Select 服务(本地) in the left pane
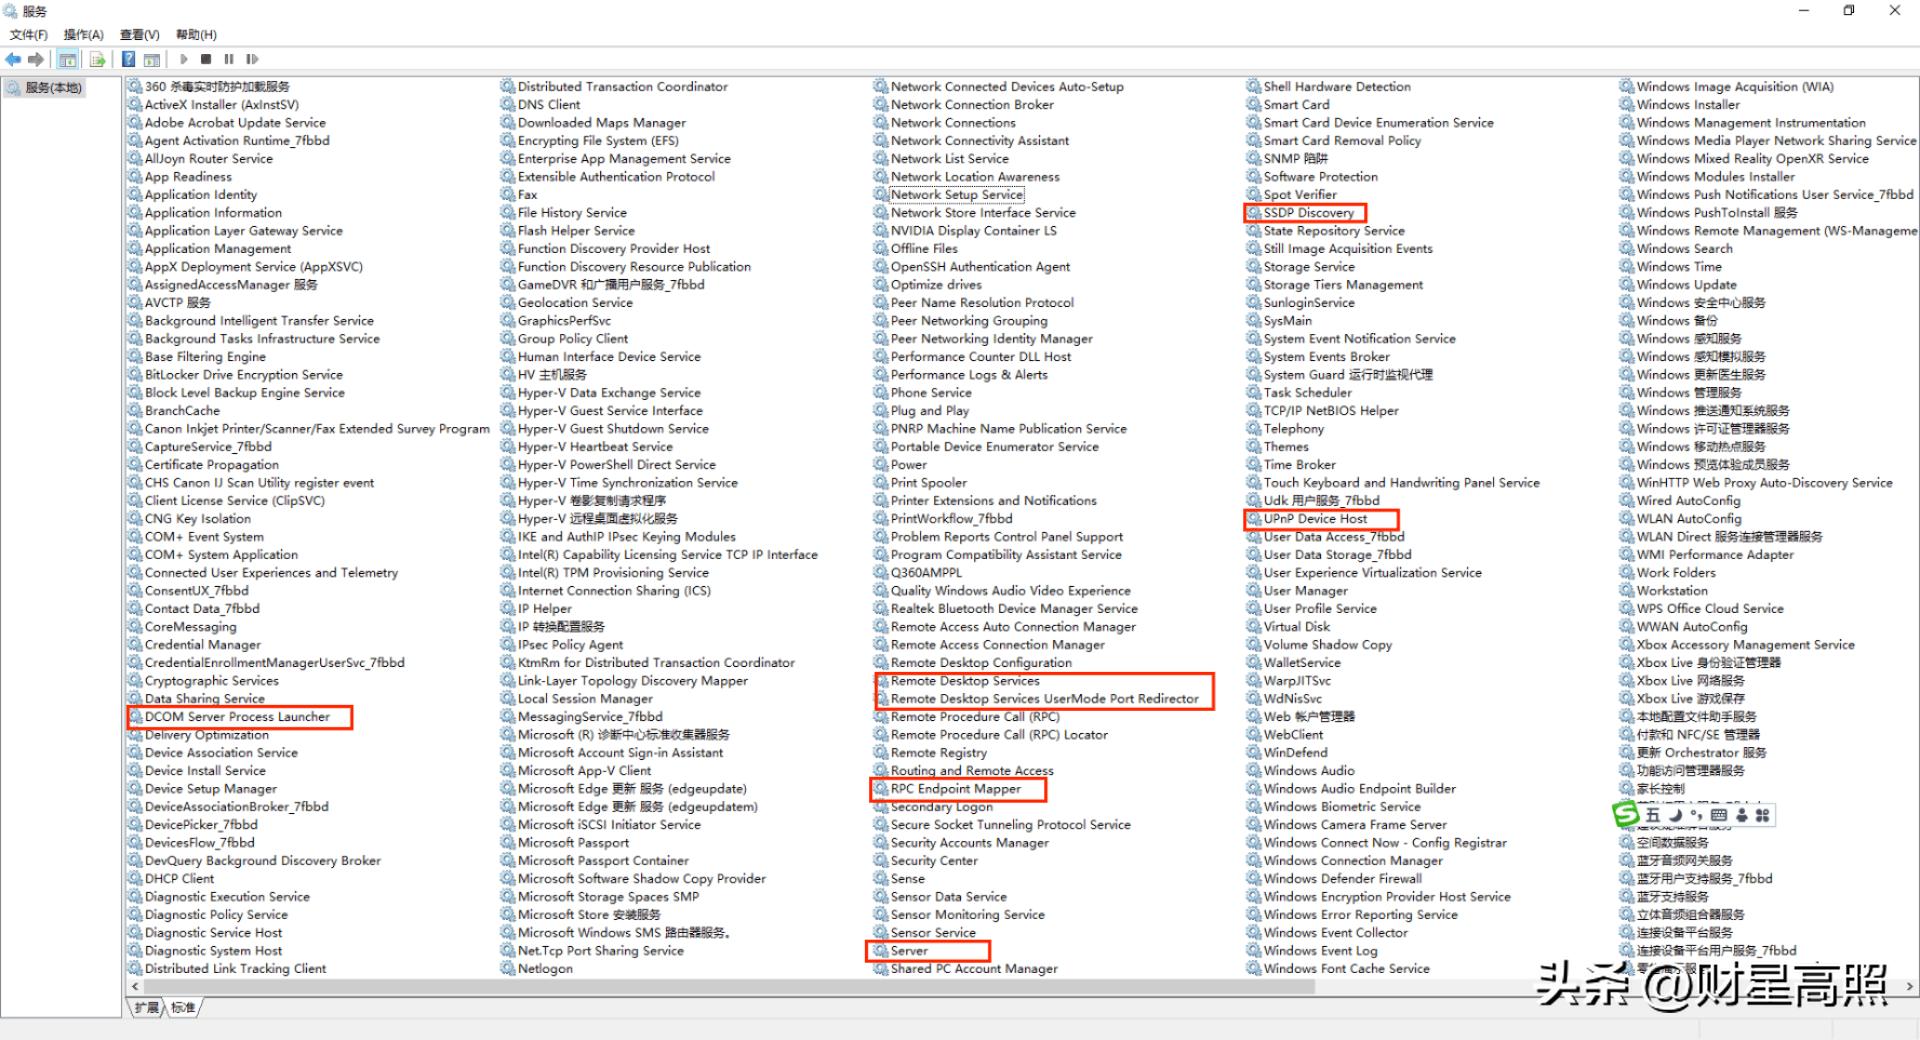This screenshot has width=1920, height=1040. point(49,87)
